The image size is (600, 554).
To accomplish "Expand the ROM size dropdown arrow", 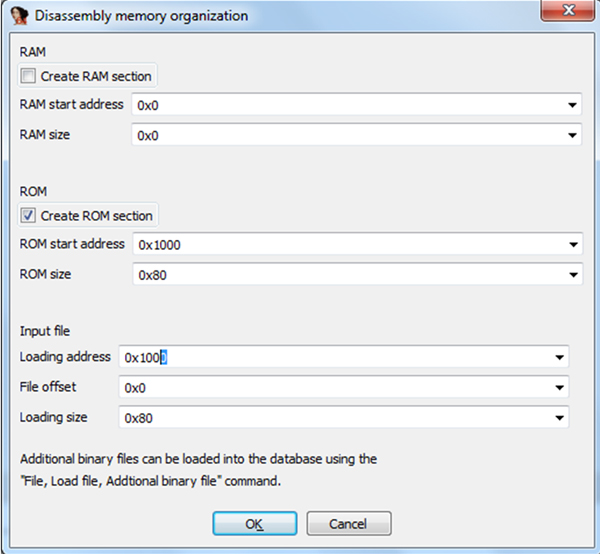I will (x=572, y=274).
